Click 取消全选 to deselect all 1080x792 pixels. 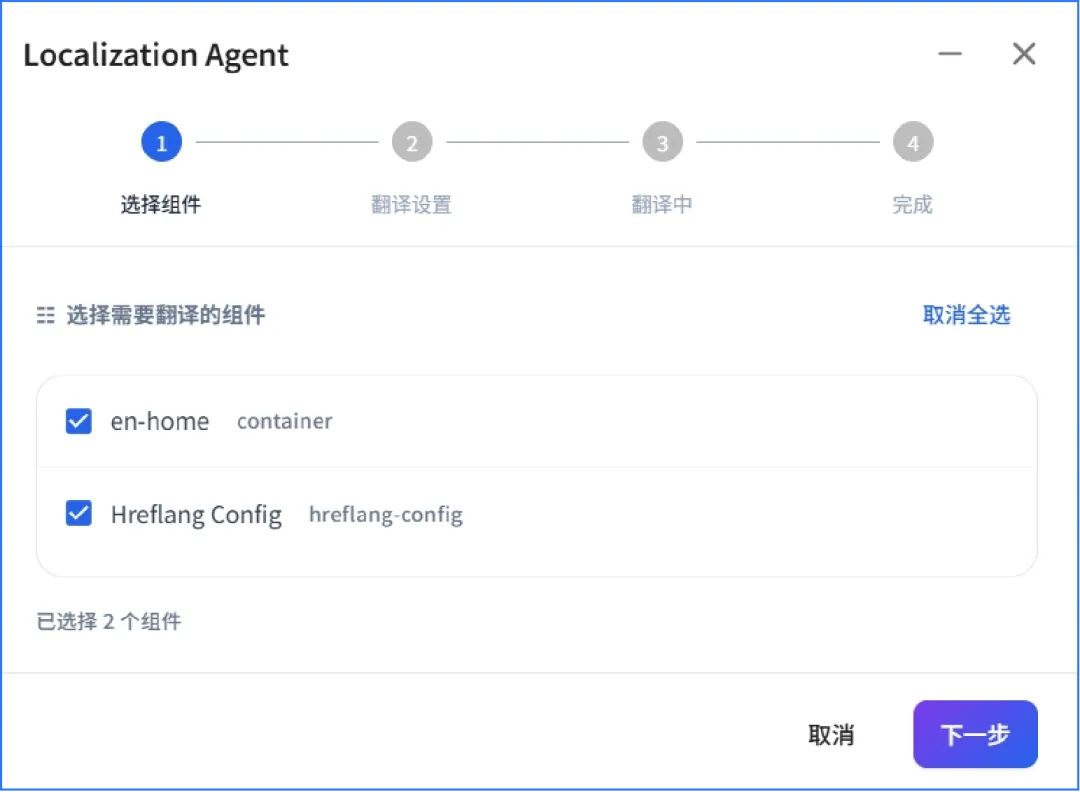[x=966, y=315]
